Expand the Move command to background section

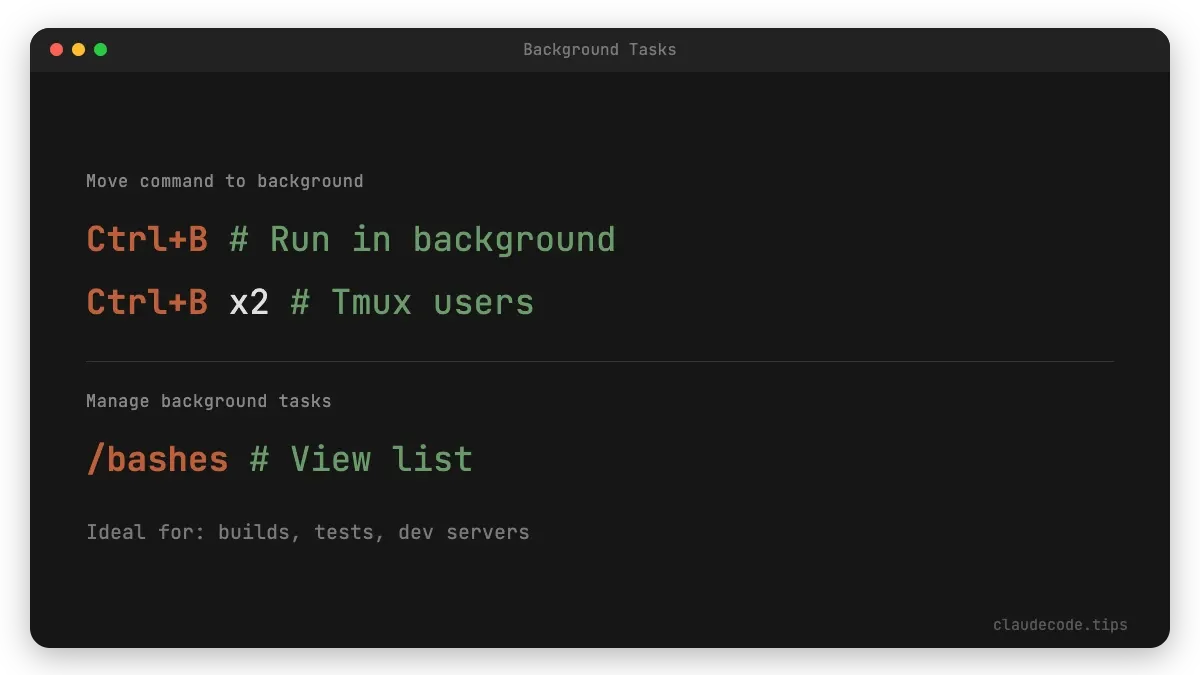(224, 180)
